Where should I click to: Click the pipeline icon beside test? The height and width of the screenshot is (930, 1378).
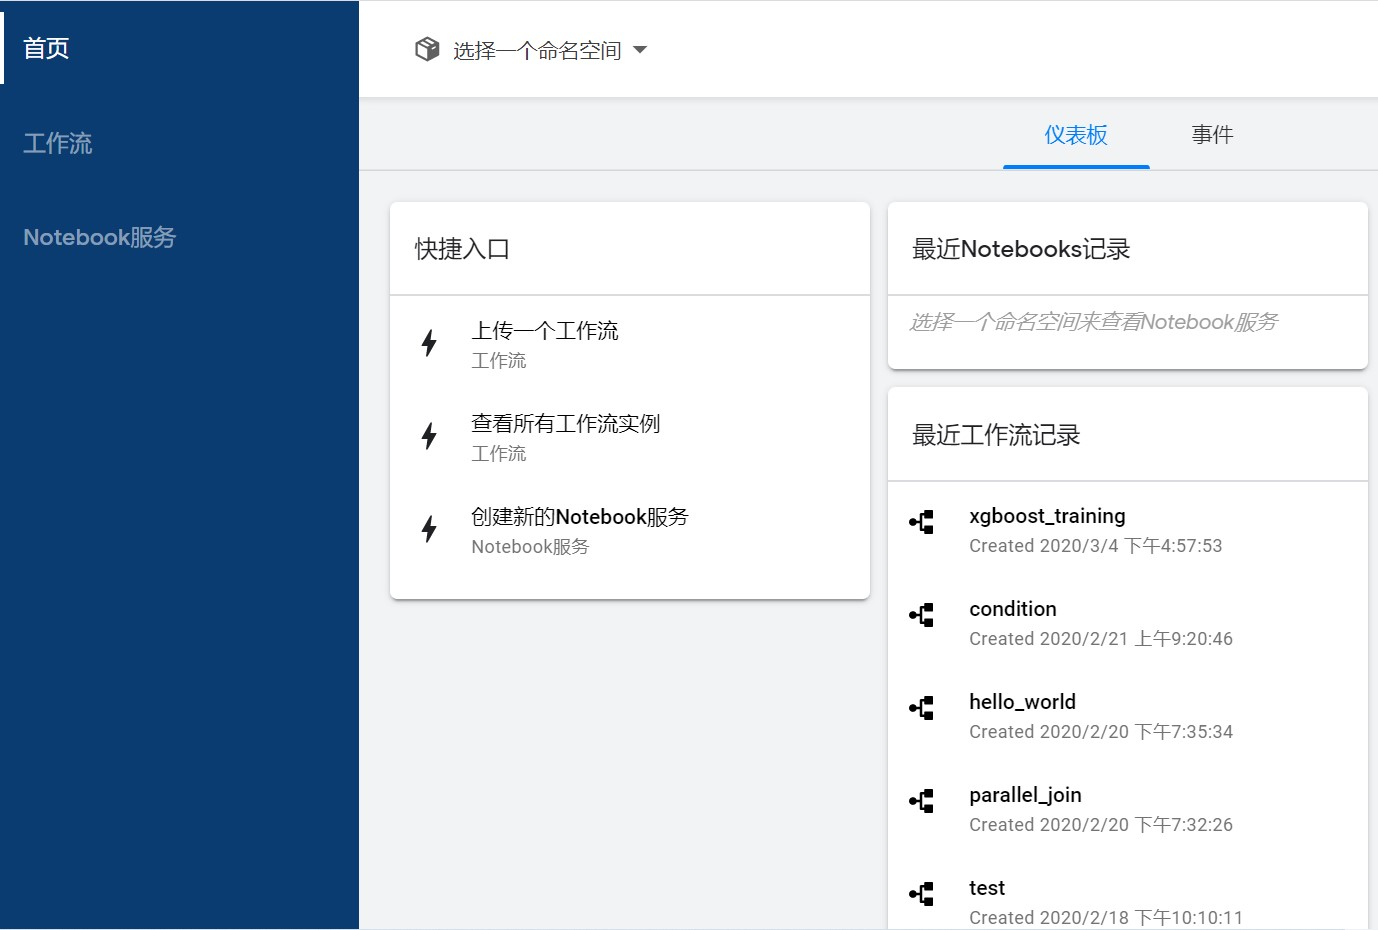[x=921, y=893]
